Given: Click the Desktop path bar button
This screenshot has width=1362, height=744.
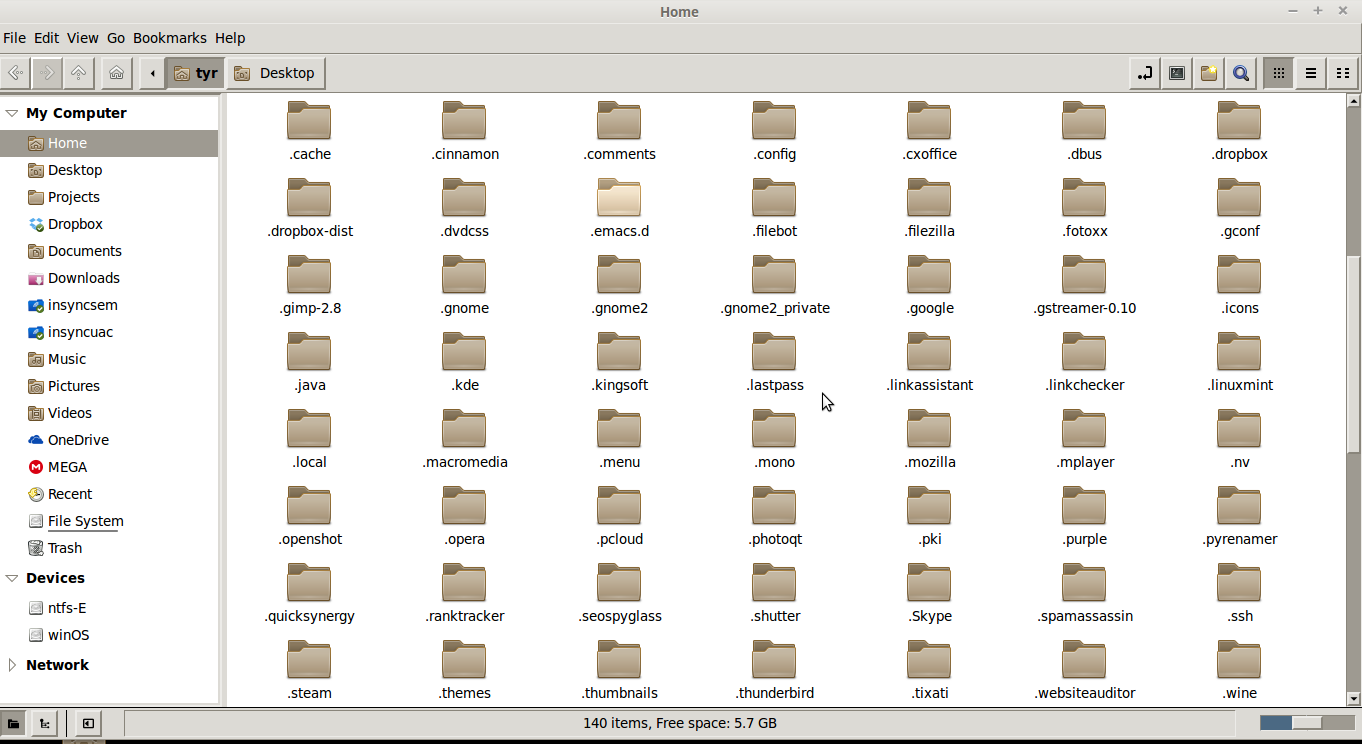Looking at the screenshot, I should coord(275,73).
